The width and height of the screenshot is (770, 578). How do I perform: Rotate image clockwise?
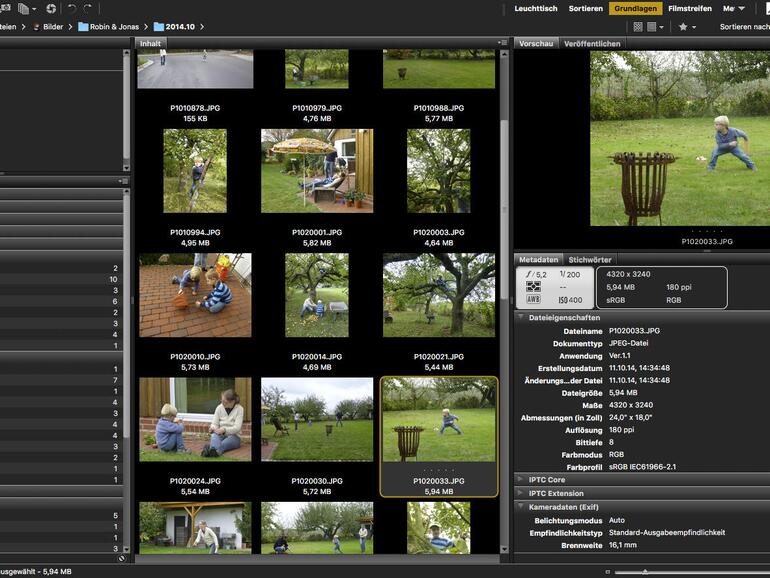coord(88,8)
